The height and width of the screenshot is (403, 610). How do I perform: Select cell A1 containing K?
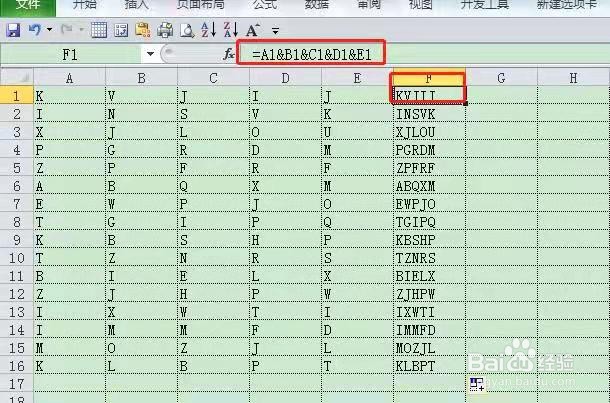[69, 95]
